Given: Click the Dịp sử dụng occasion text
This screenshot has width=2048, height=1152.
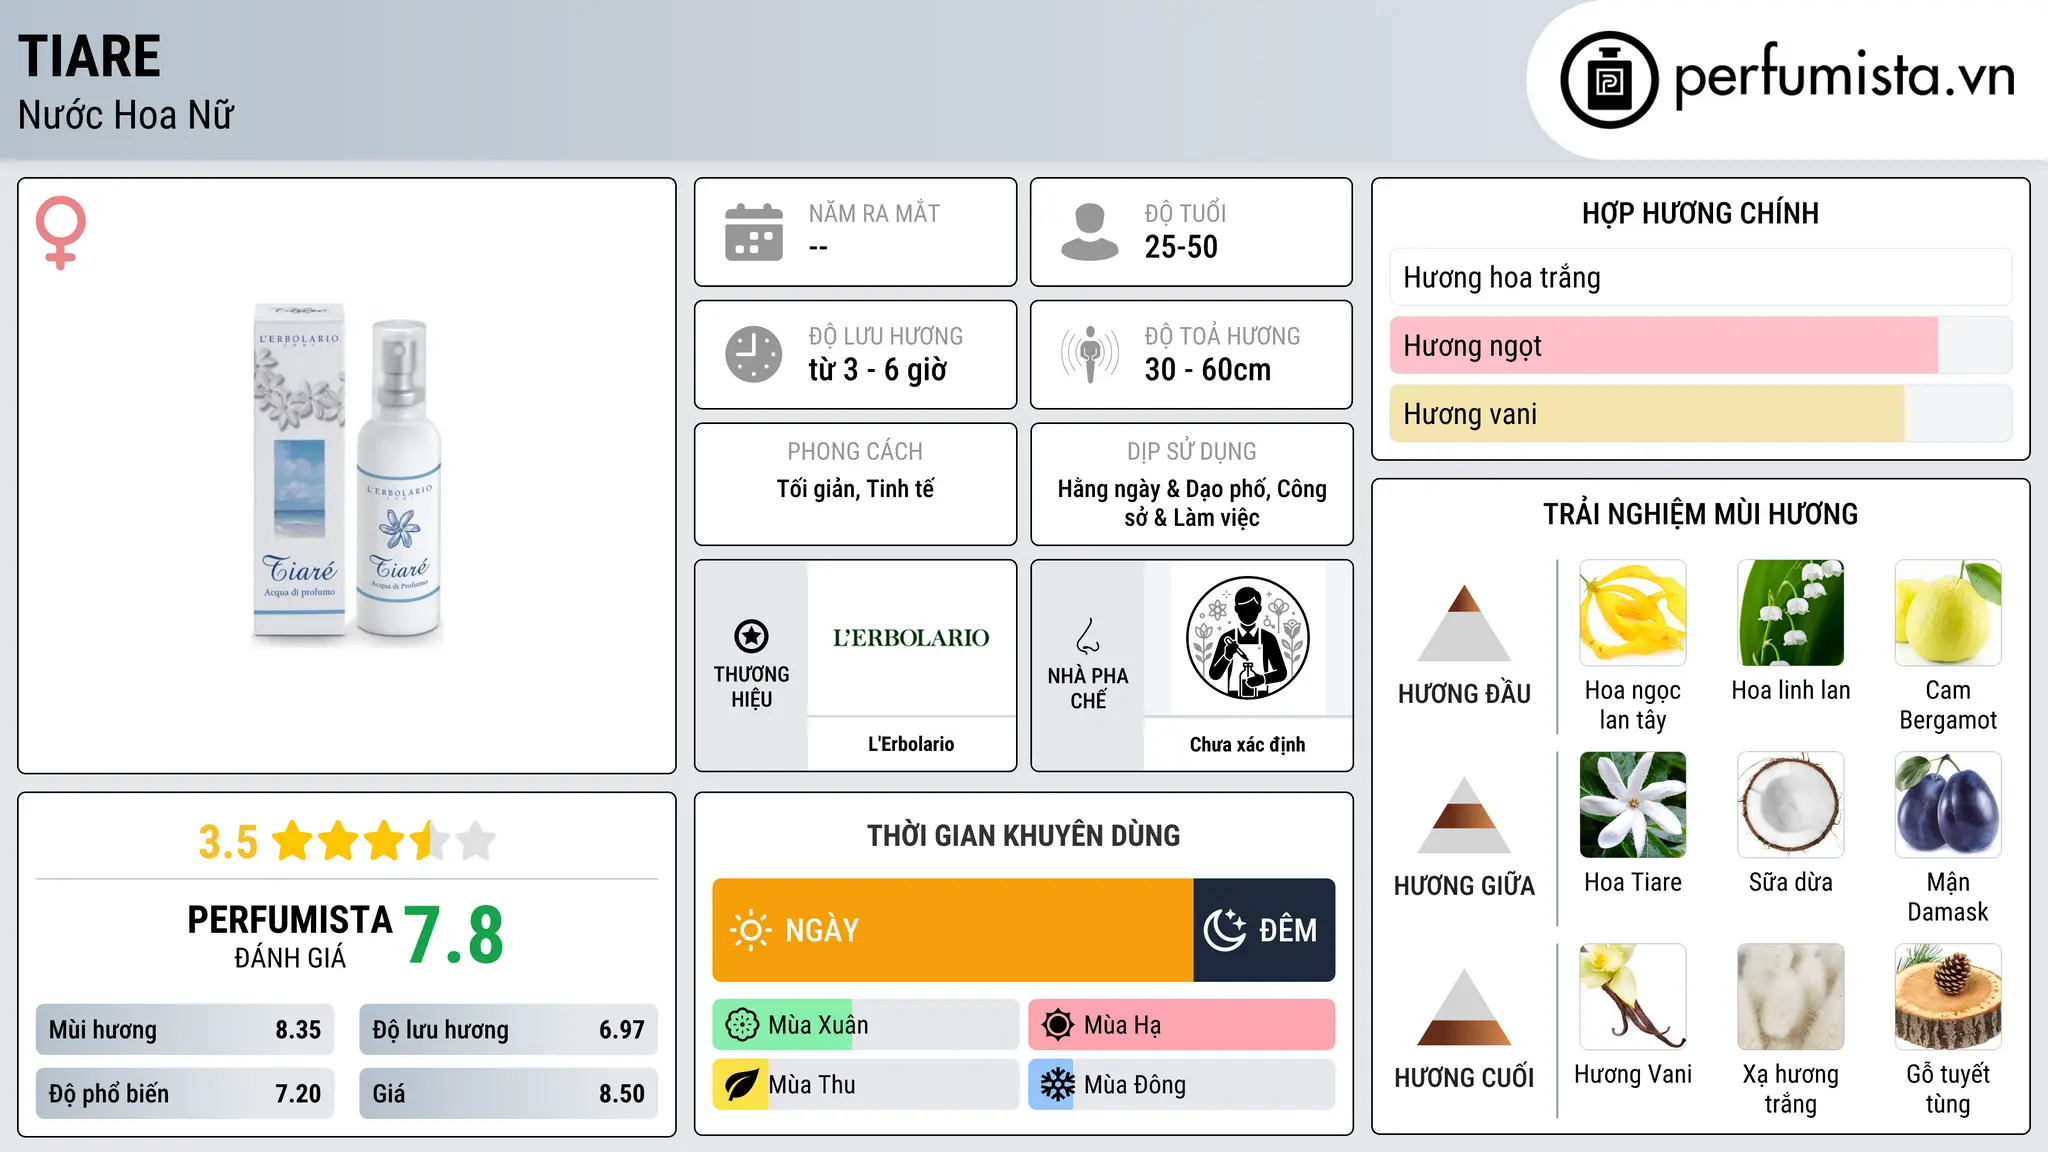Looking at the screenshot, I should 1192,503.
